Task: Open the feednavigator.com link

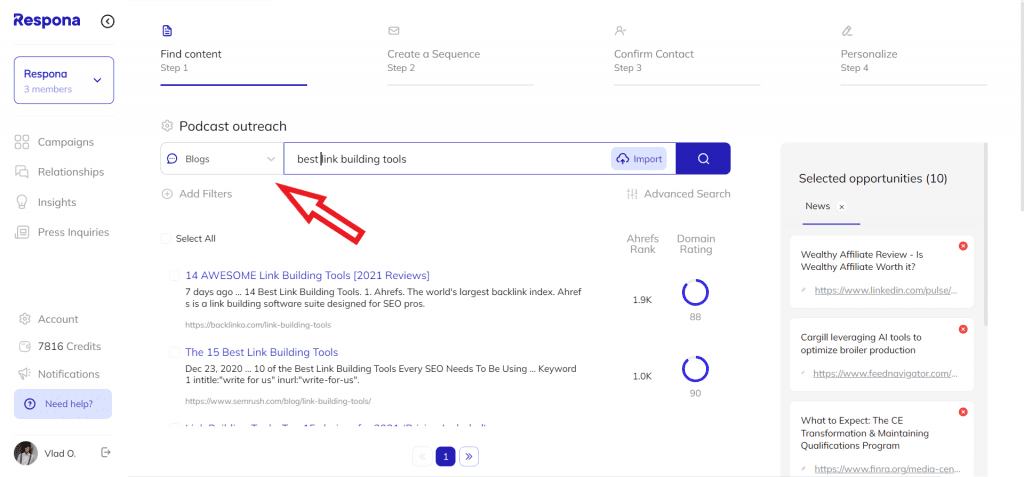Action: (x=886, y=374)
